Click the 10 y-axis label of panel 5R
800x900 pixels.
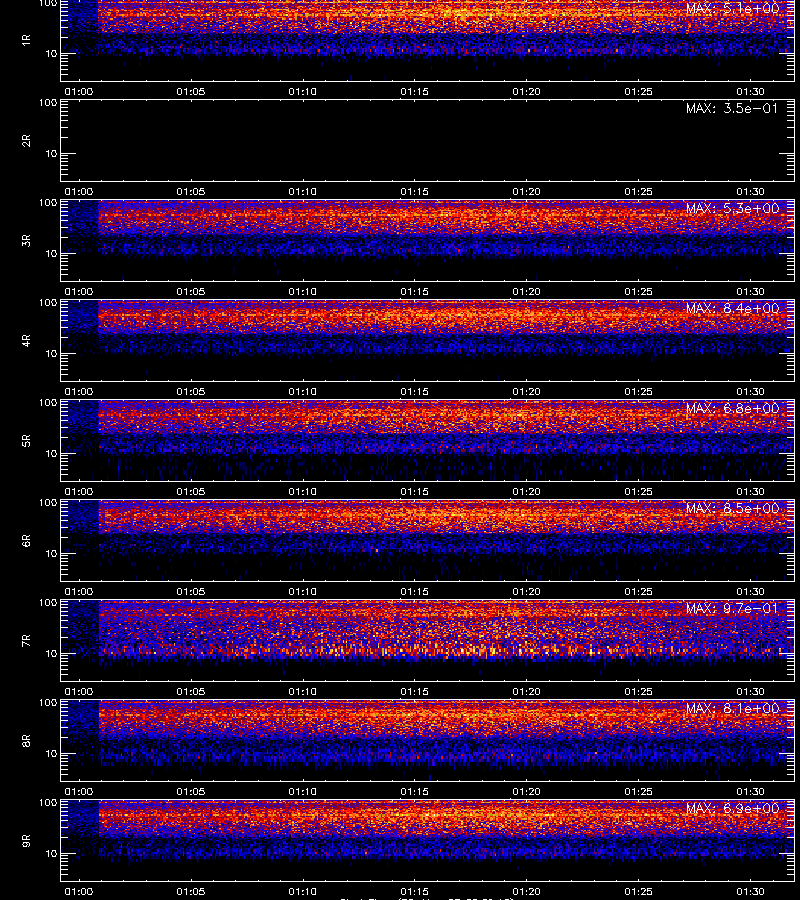click(x=52, y=453)
